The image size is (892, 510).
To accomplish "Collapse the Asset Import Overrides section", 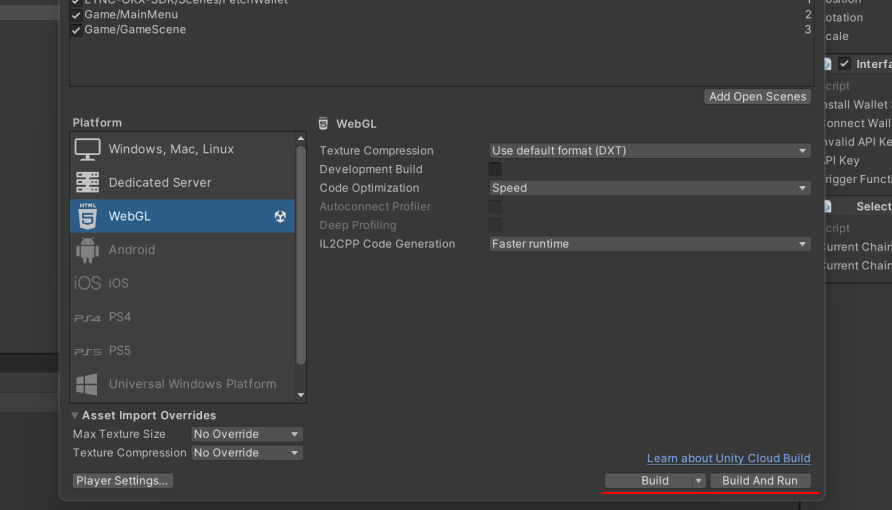I will [x=75, y=415].
